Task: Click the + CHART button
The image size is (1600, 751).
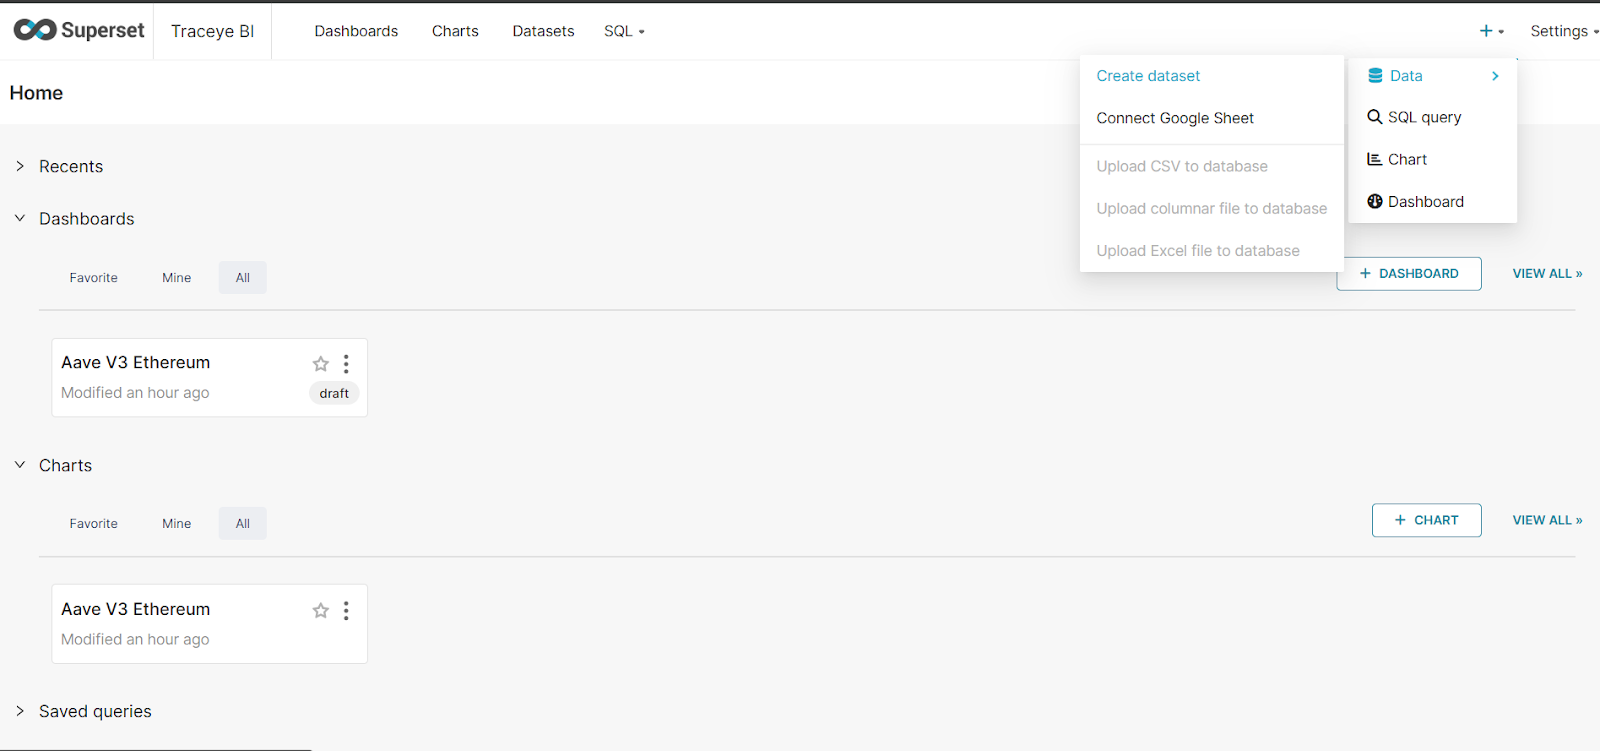Action: point(1427,520)
